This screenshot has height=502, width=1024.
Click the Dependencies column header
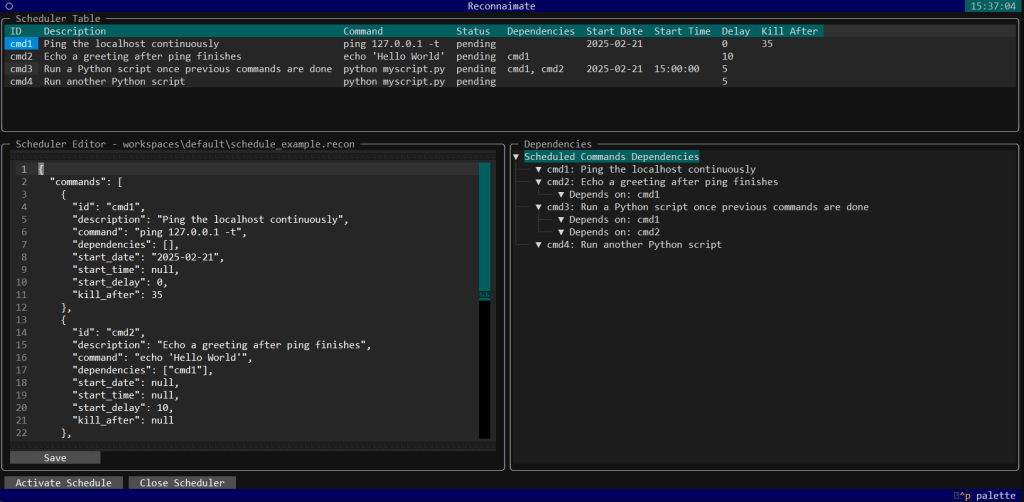pyautogui.click(x=541, y=31)
